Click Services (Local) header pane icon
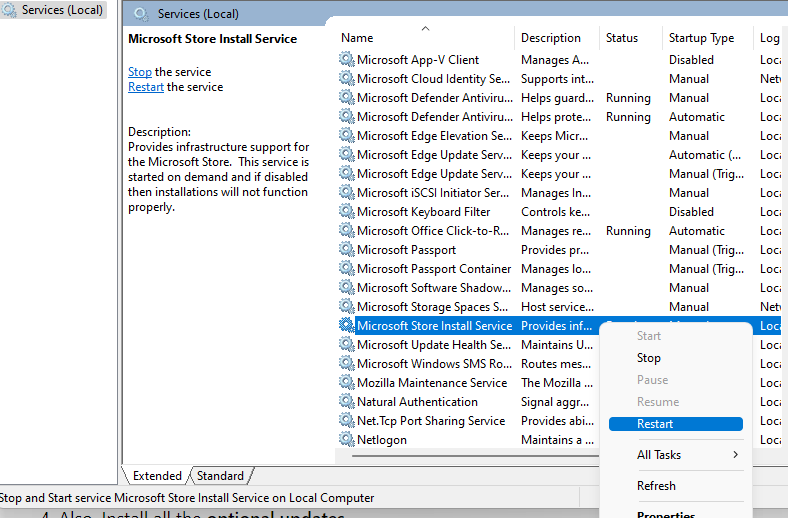Screen dimensions: 788x518 (x=141, y=14)
